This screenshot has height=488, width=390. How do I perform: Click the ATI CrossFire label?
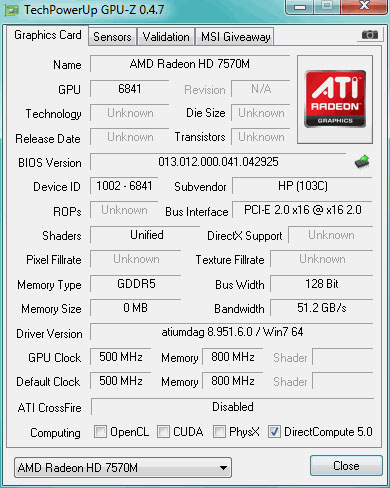point(49,408)
